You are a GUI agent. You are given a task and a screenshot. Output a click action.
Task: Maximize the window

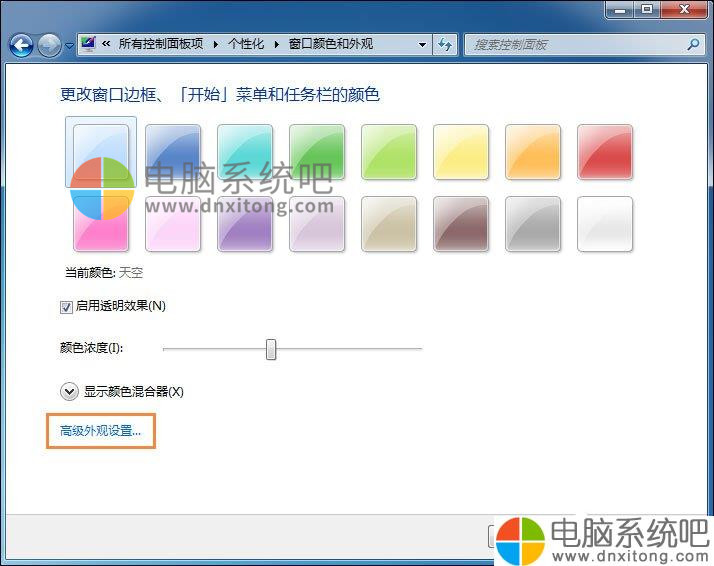click(x=647, y=9)
